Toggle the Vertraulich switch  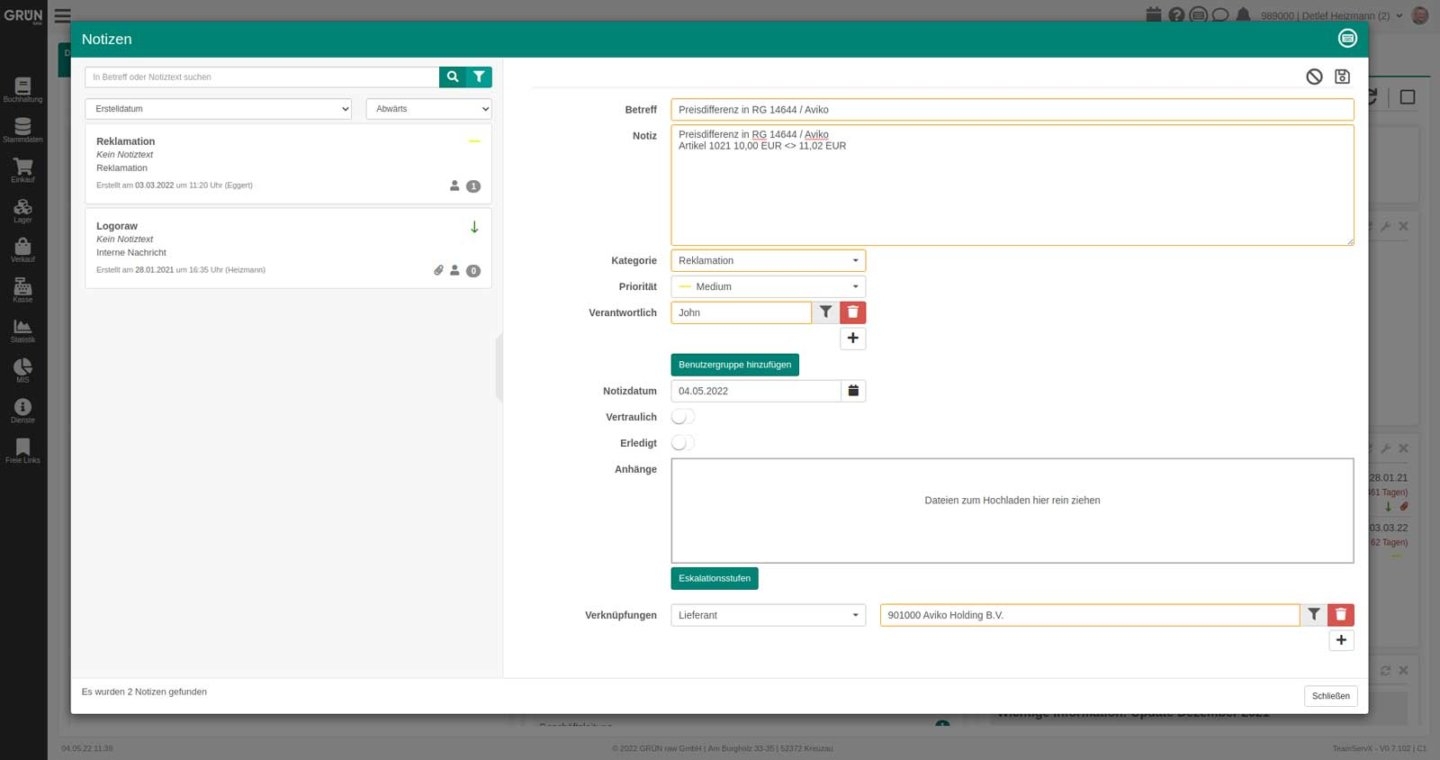[x=683, y=417]
